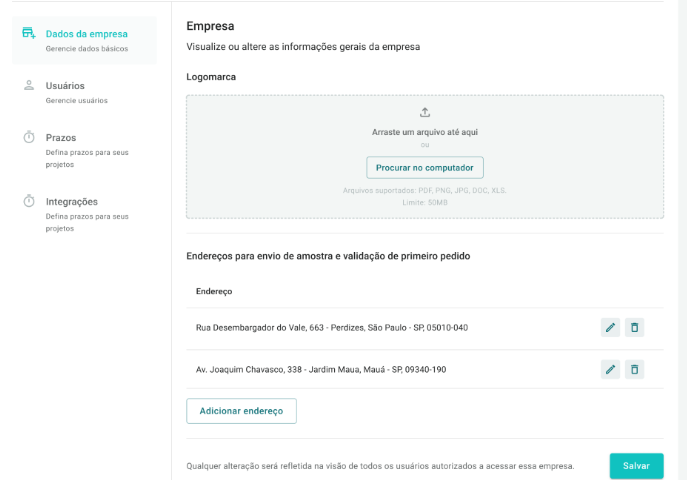Click the Qualquer alteração será refletida notice
This screenshot has width=687, height=480.
point(380,466)
